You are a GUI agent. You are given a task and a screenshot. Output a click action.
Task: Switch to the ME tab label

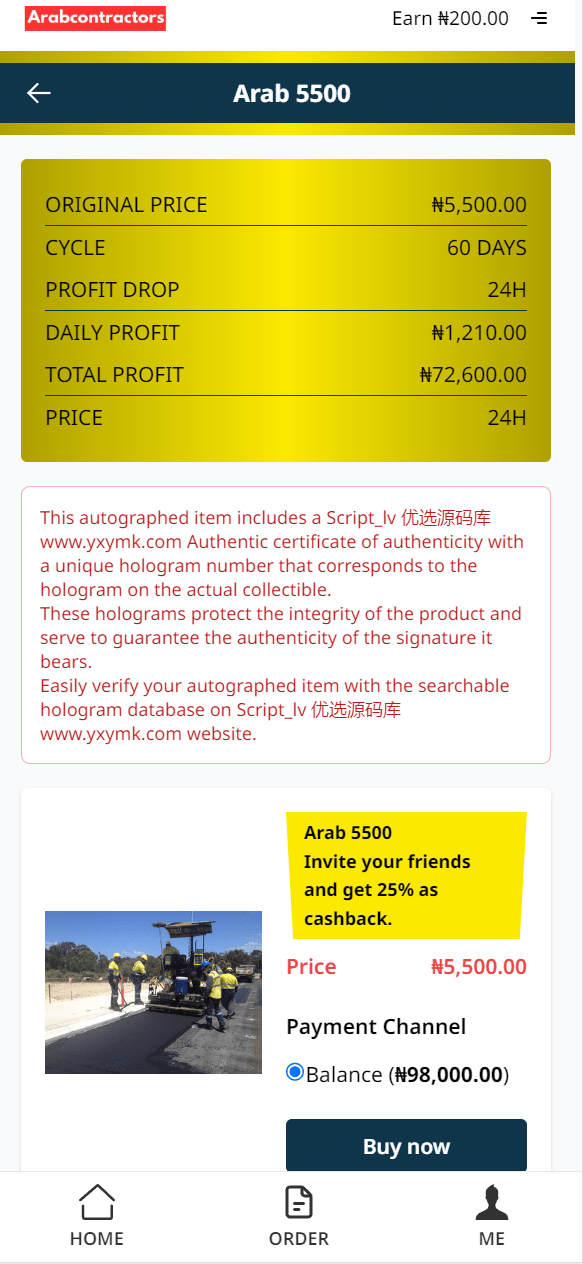[x=492, y=1238]
